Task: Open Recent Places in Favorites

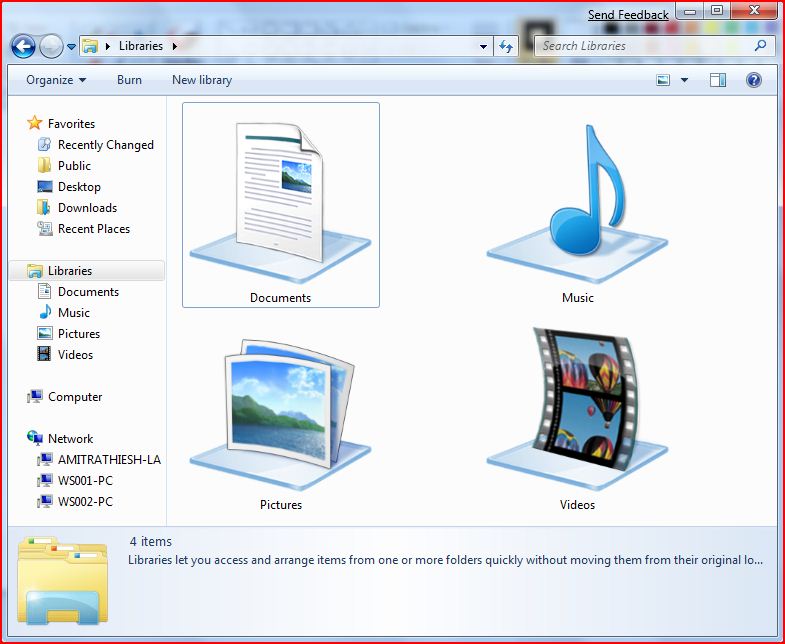Action: (x=94, y=229)
